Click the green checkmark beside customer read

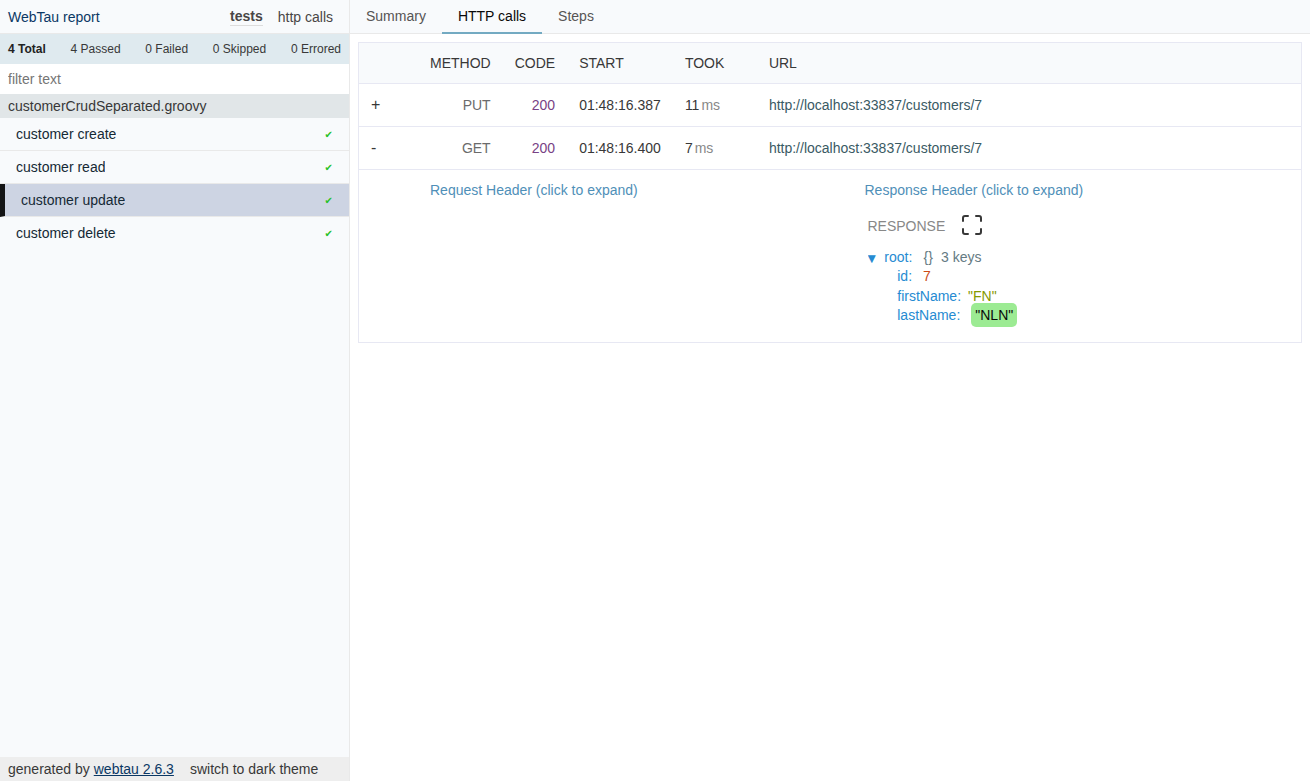click(328, 168)
